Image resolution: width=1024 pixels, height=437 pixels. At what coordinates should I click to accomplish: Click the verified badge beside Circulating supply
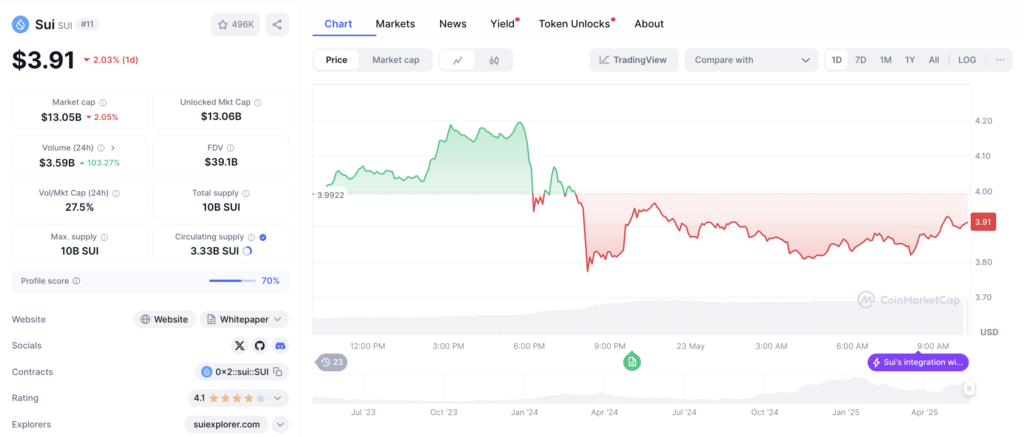pos(263,238)
